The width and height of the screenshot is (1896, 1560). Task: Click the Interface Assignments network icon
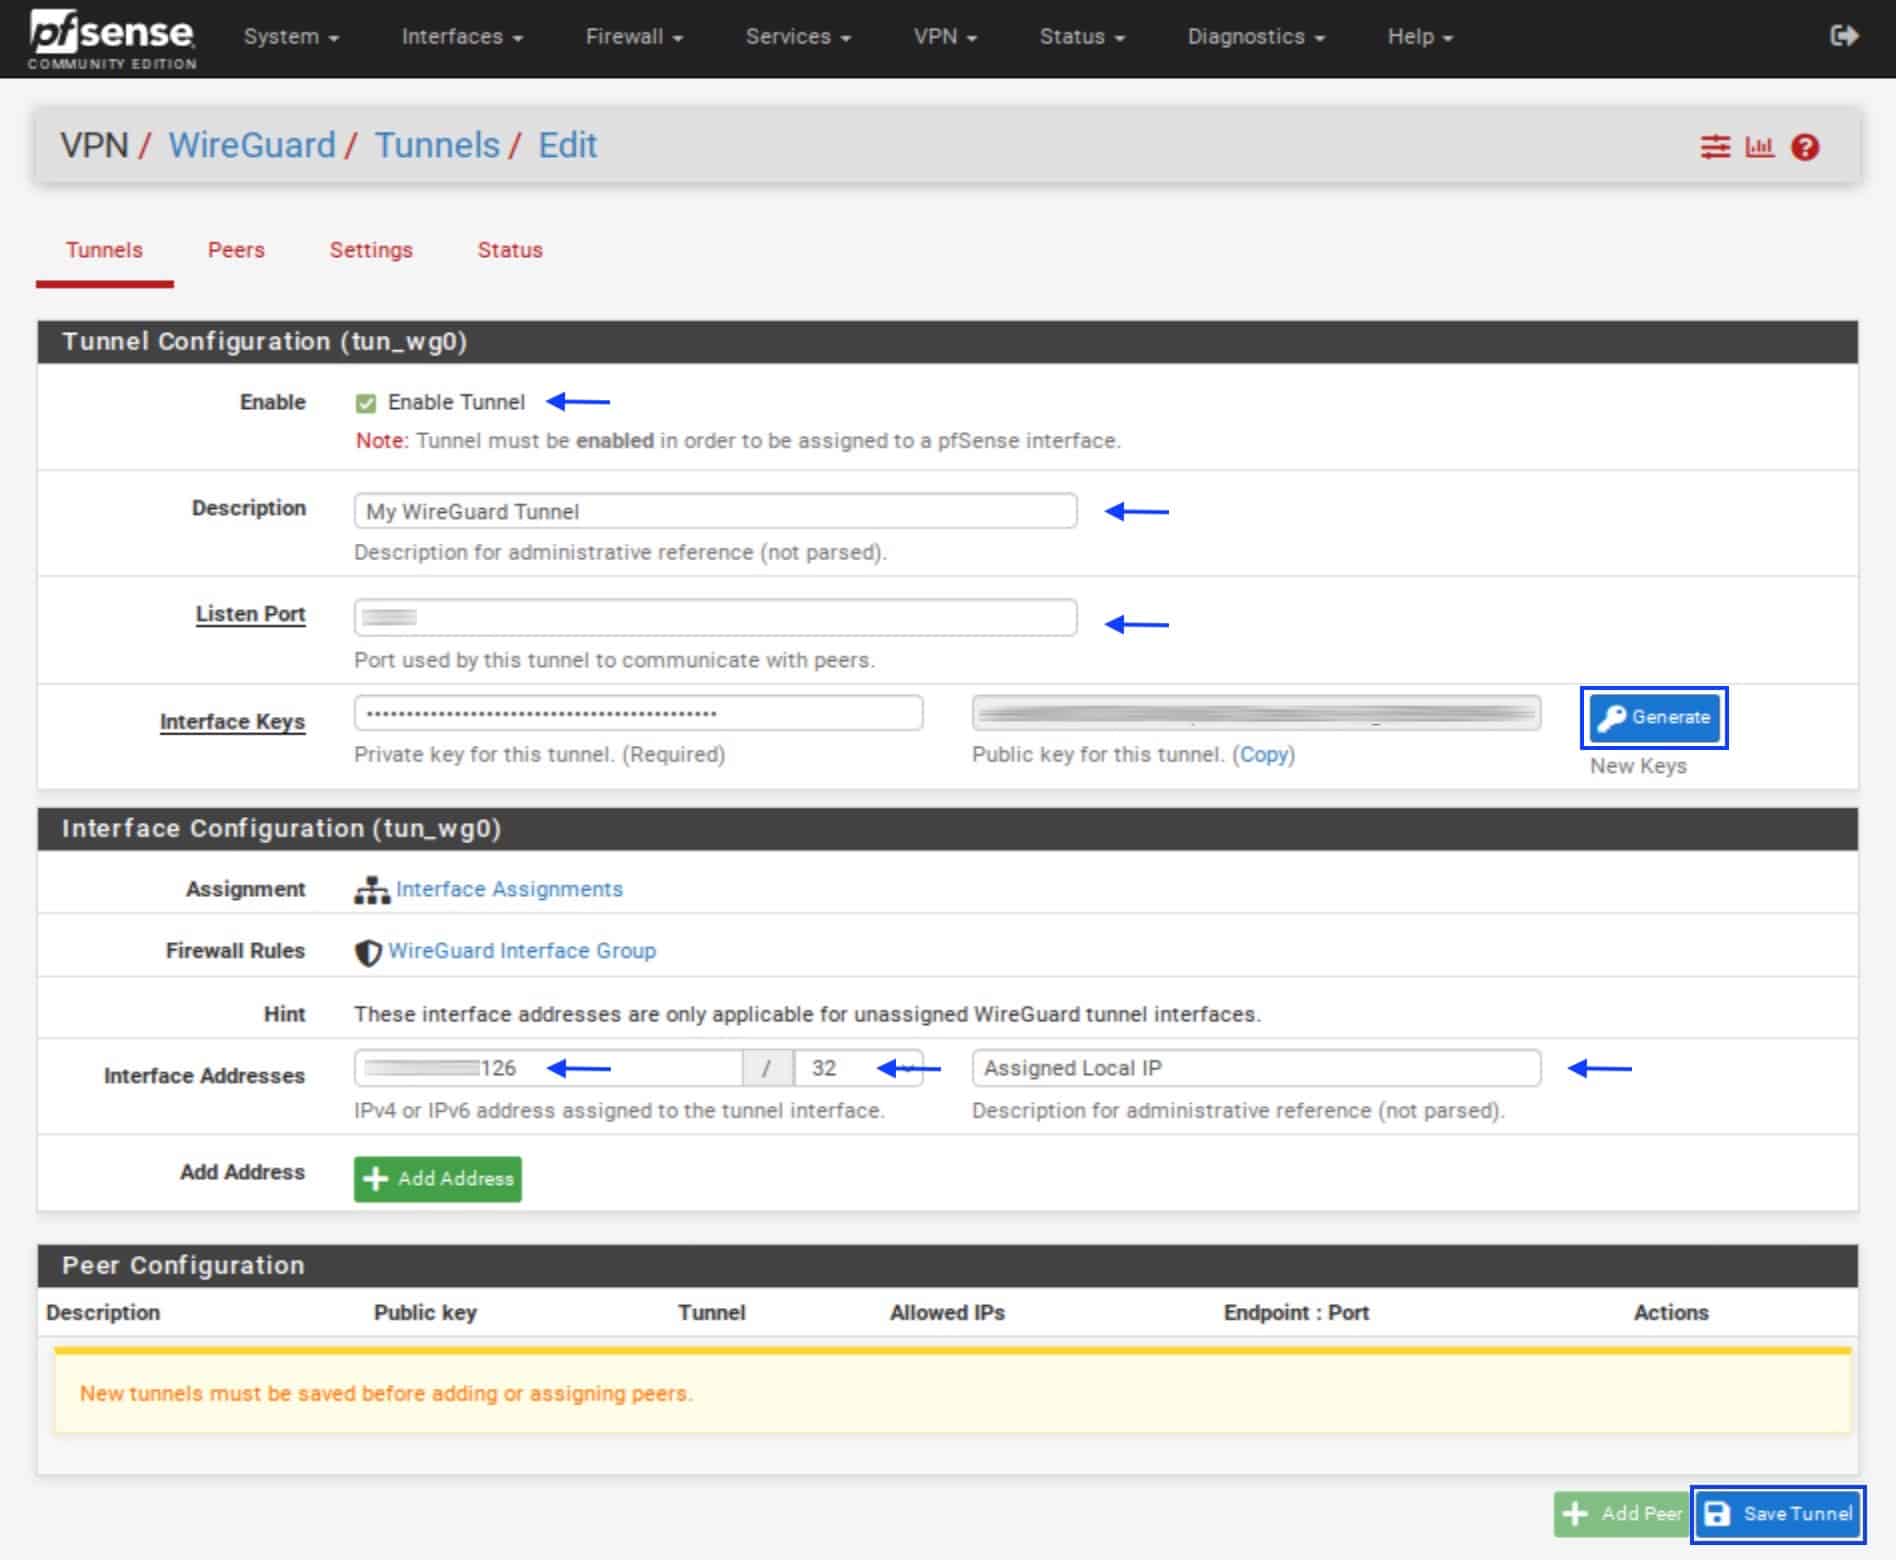(x=371, y=889)
